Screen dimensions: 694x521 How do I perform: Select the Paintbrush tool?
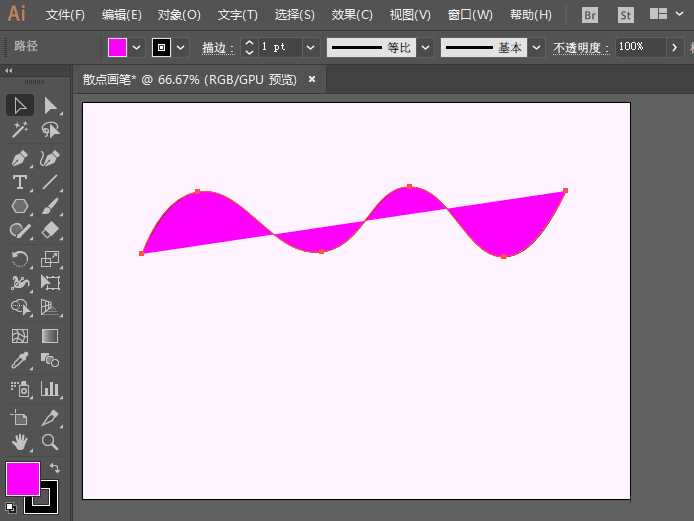coord(50,206)
